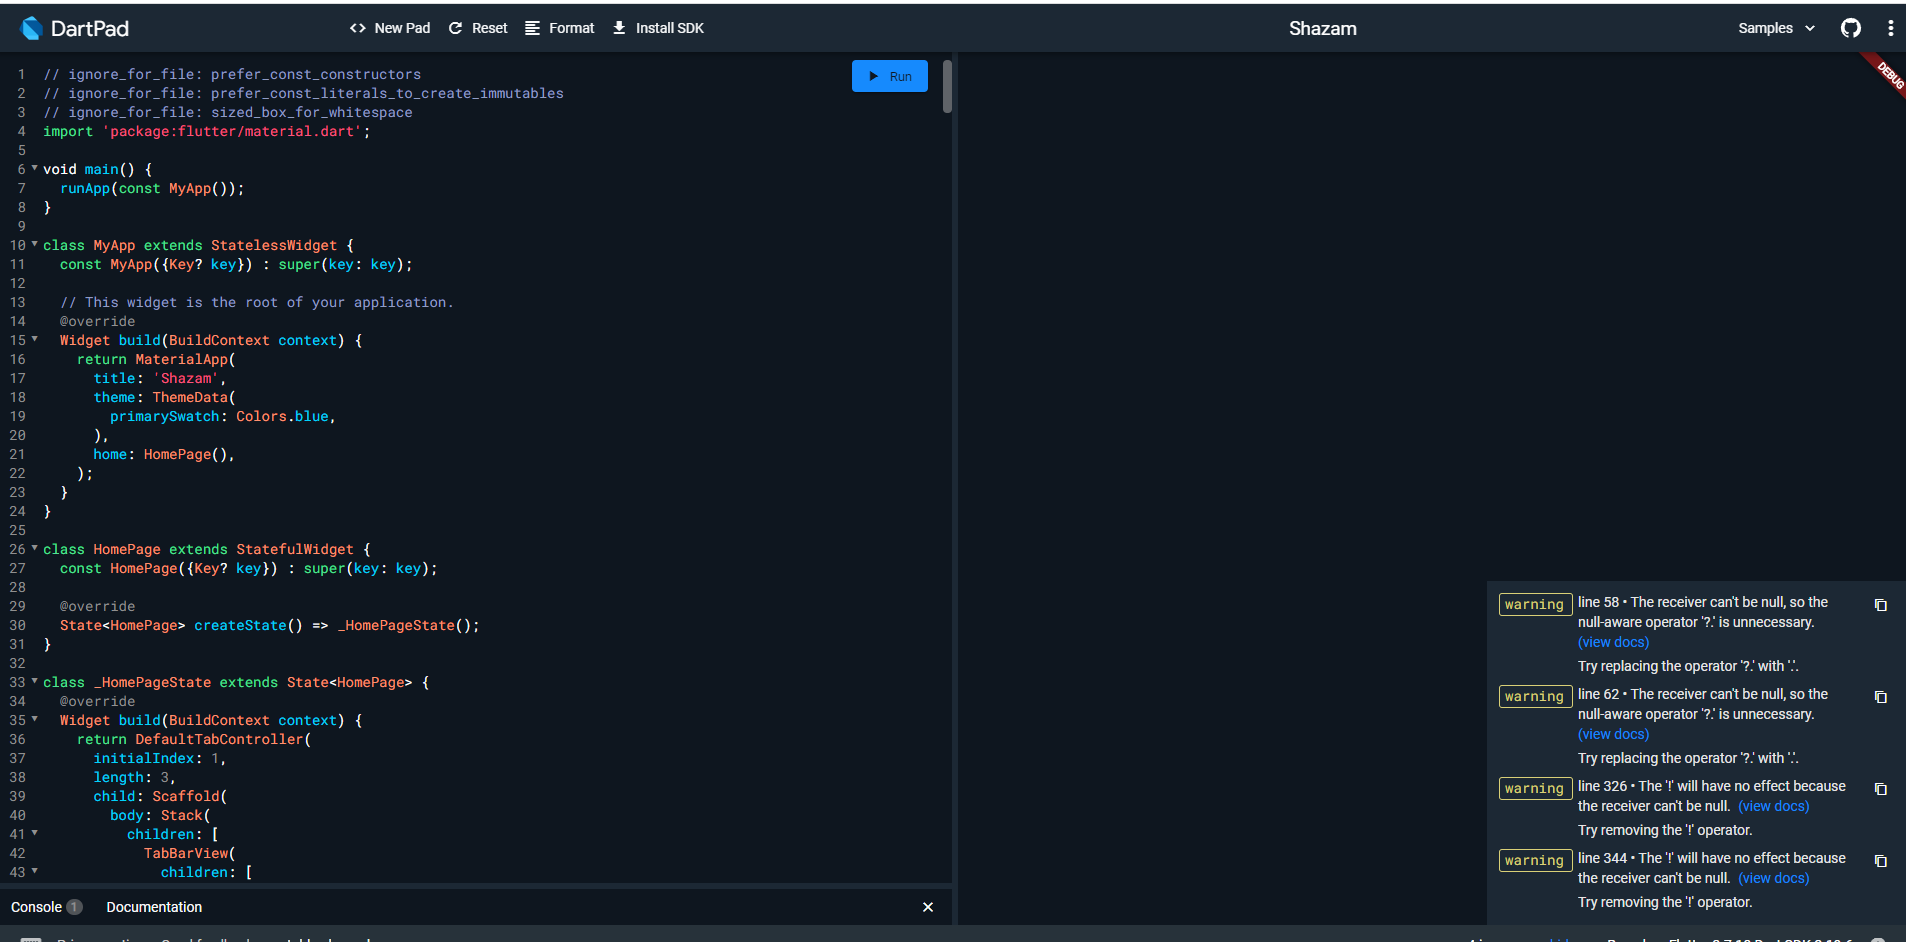Viewport: 1906px width, 942px height.
Task: Collapse the main() function at line 6
Action: coord(35,169)
